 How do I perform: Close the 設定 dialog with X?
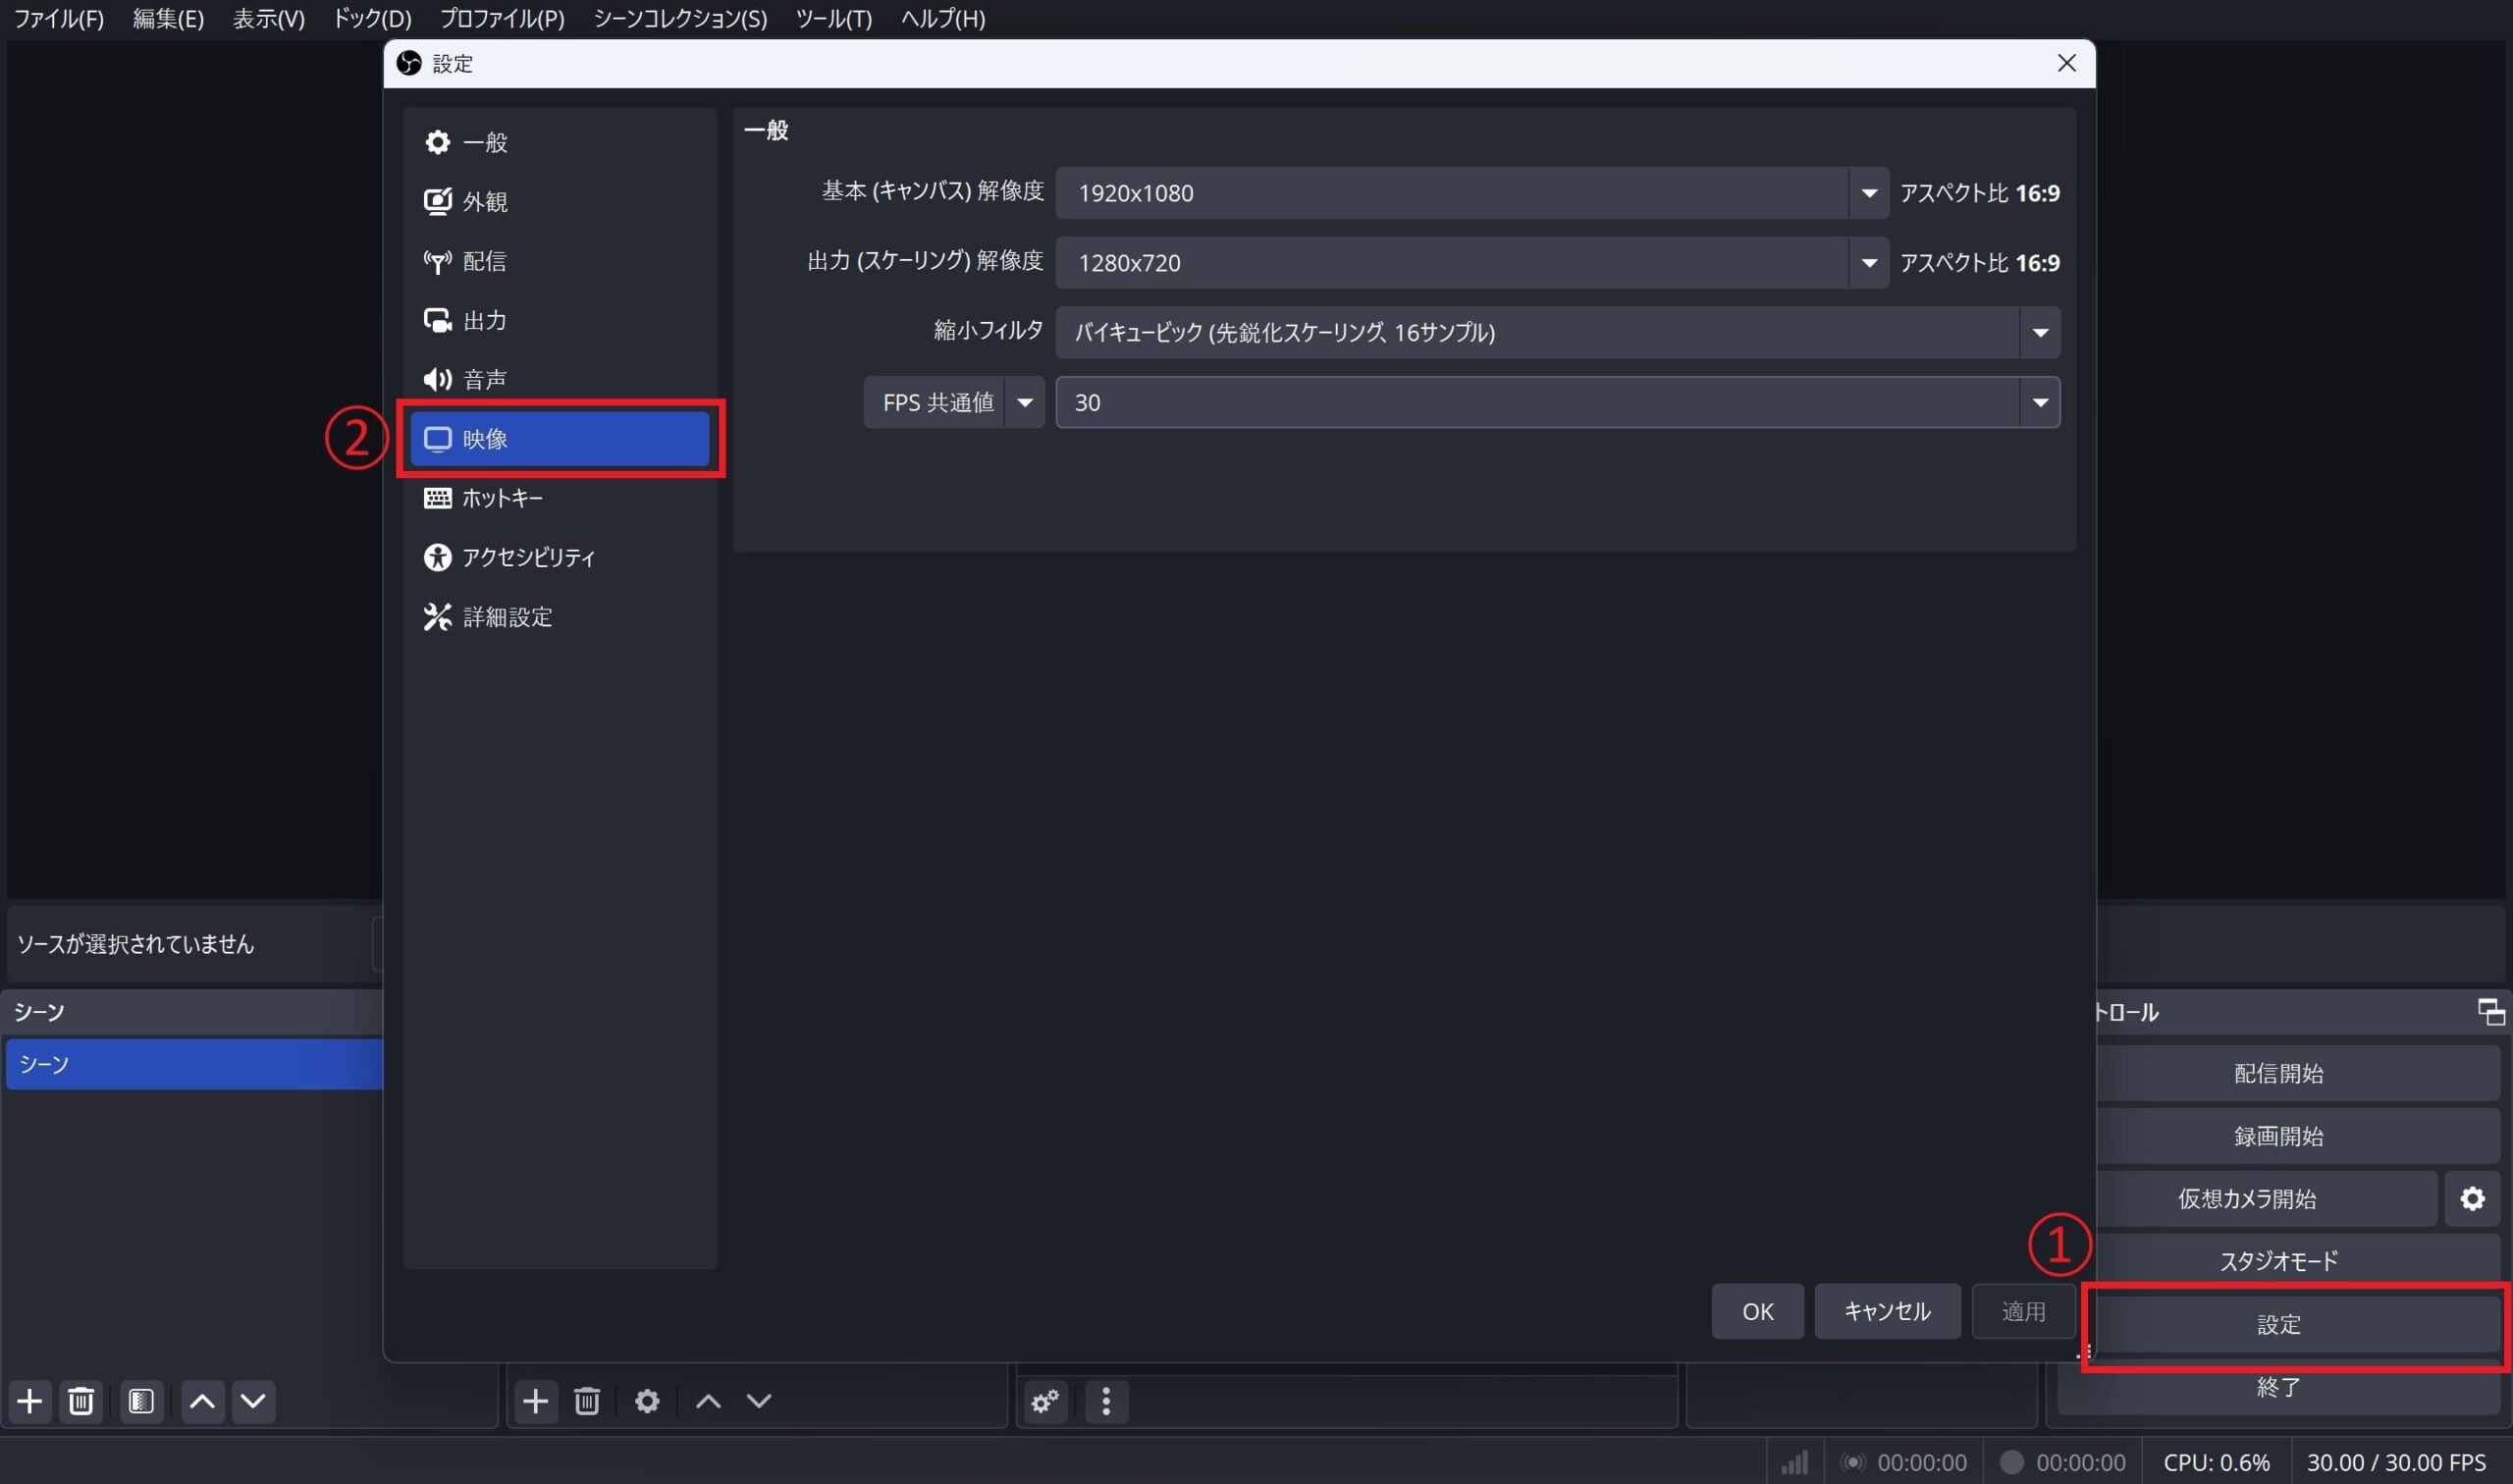pyautogui.click(x=2066, y=63)
